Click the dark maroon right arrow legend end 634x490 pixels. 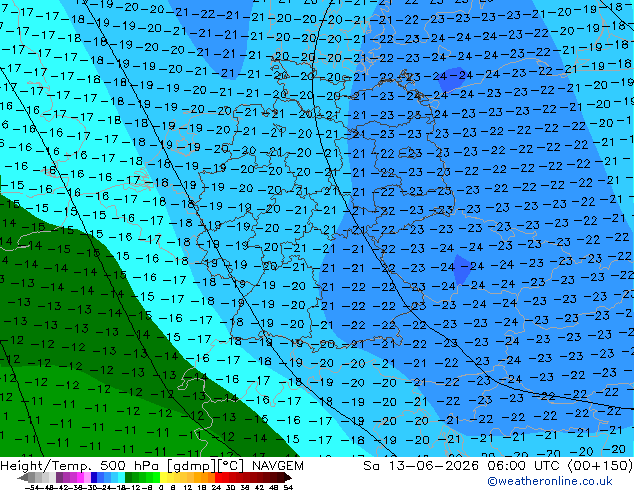[x=288, y=477]
